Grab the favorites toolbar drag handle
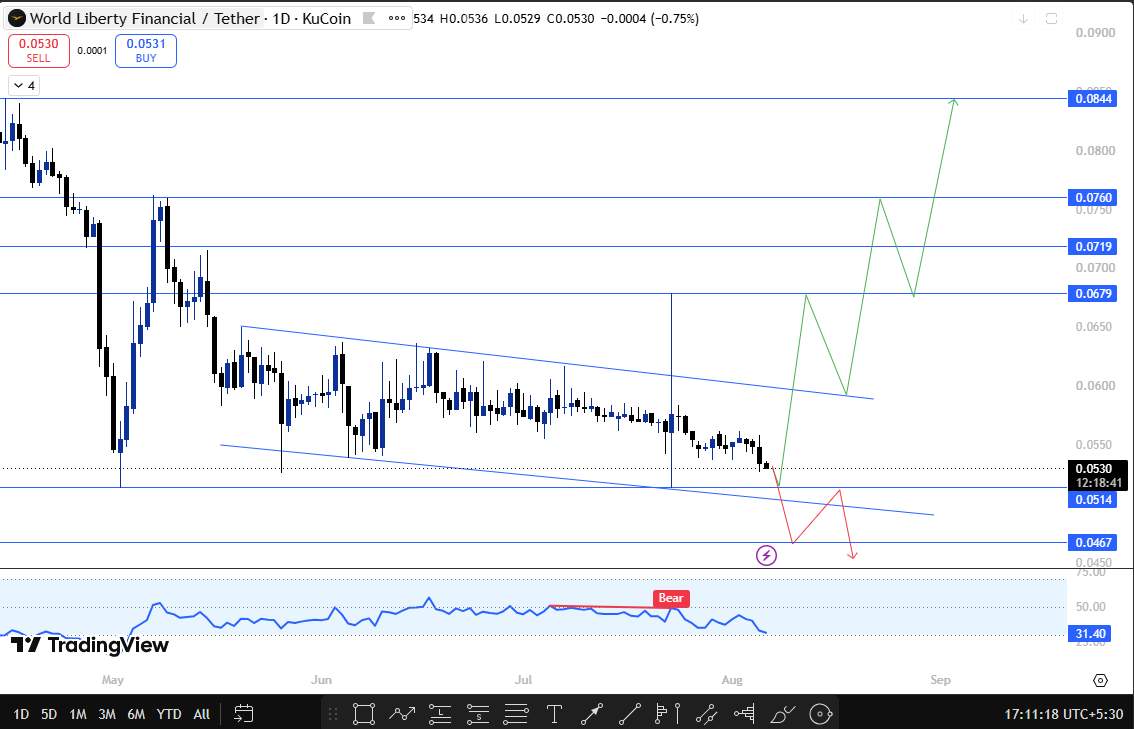Viewport: 1134px width, 729px height. tap(333, 714)
